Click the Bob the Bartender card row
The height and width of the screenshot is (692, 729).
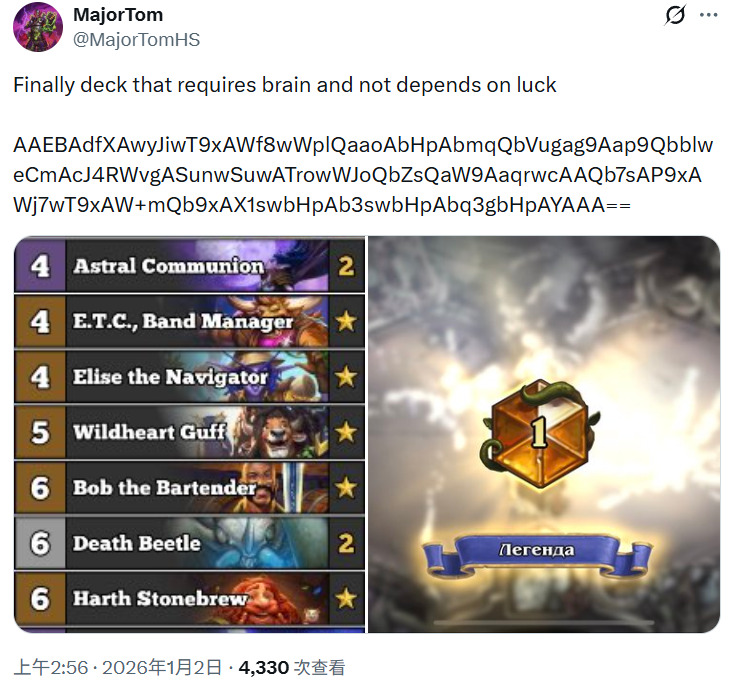pos(190,487)
